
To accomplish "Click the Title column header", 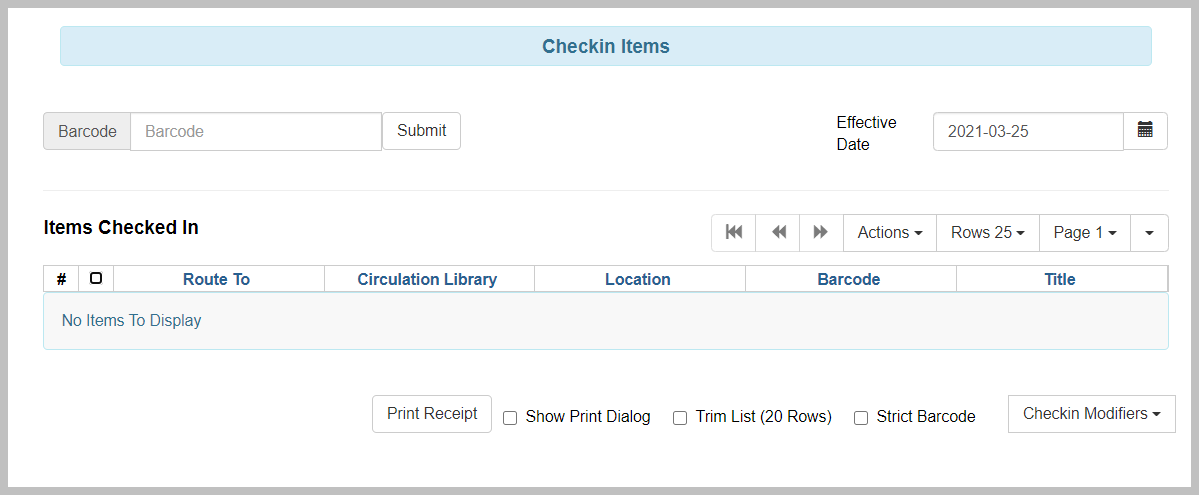I will pos(1060,279).
